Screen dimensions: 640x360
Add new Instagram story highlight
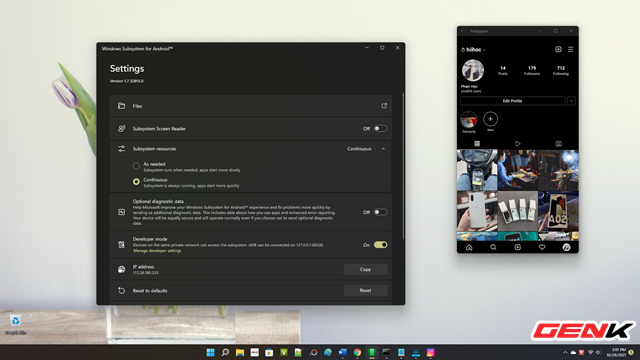(x=490, y=119)
